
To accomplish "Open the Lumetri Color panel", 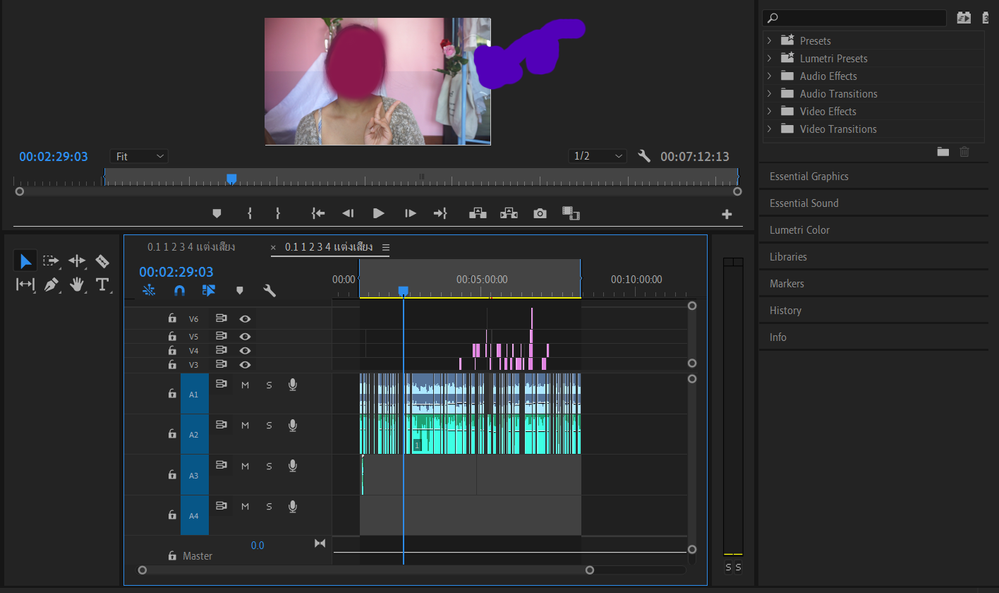I will [x=799, y=230].
